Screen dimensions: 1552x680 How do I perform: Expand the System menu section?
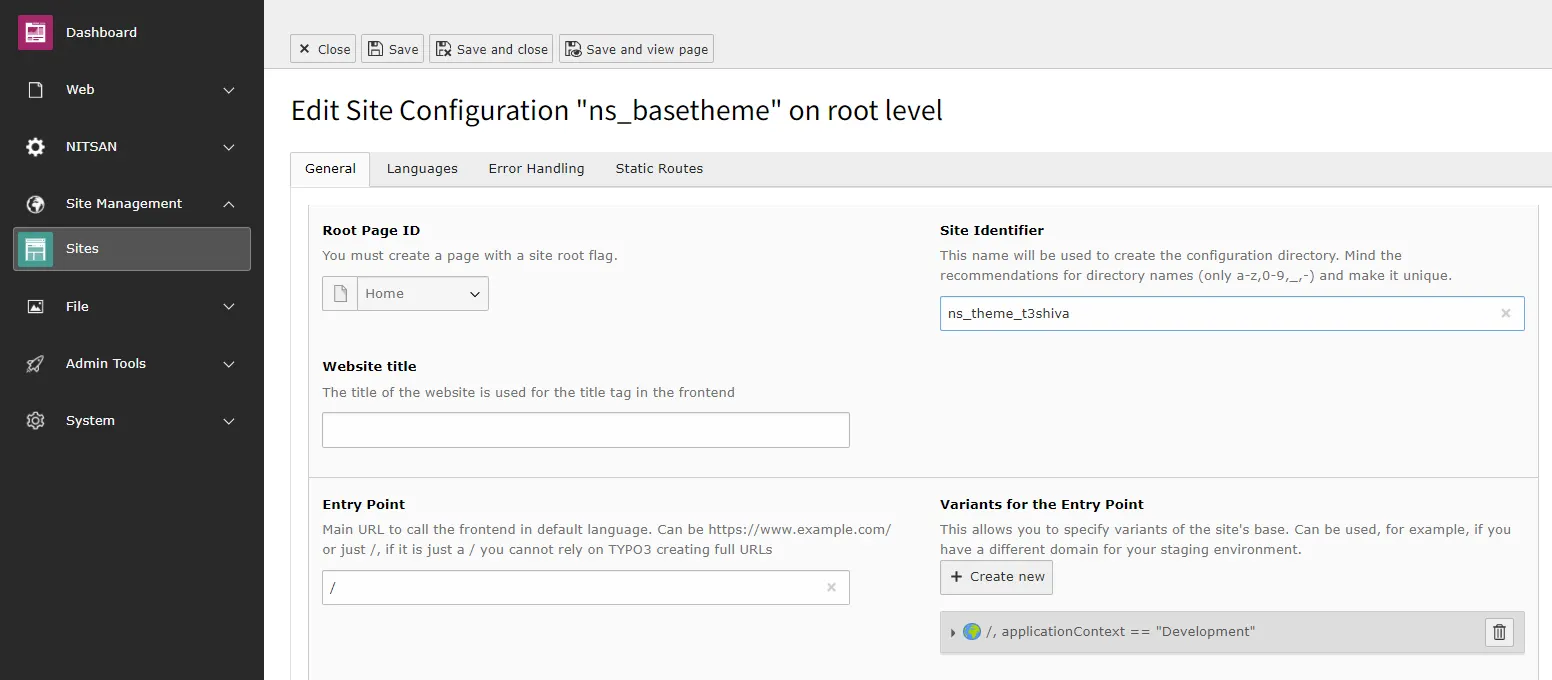click(x=229, y=421)
